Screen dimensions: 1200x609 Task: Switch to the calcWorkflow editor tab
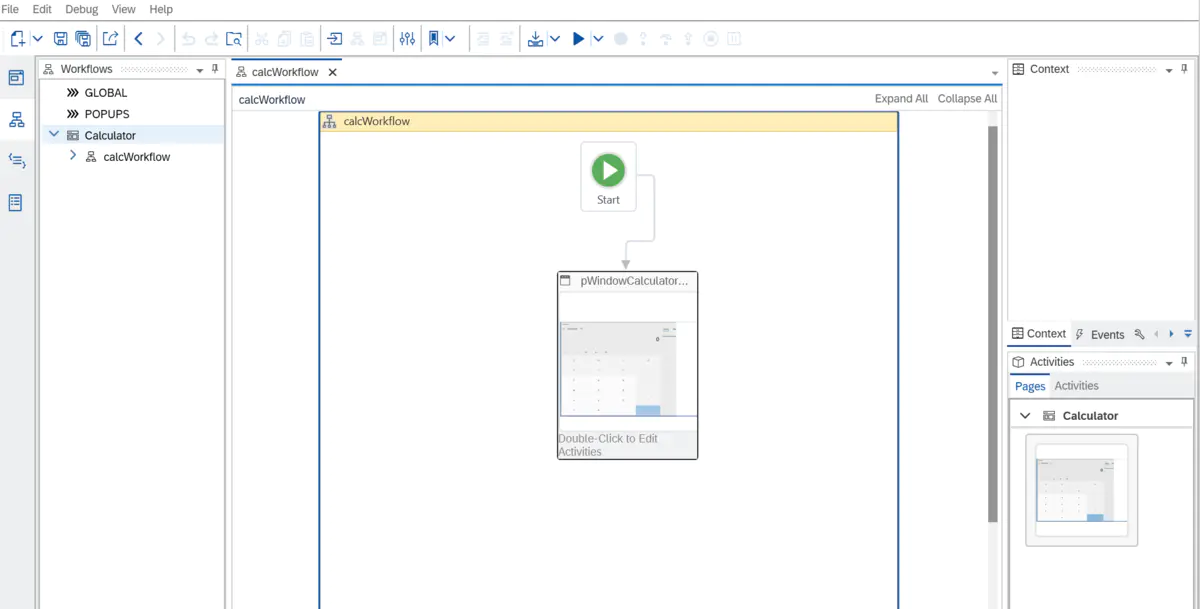click(285, 72)
